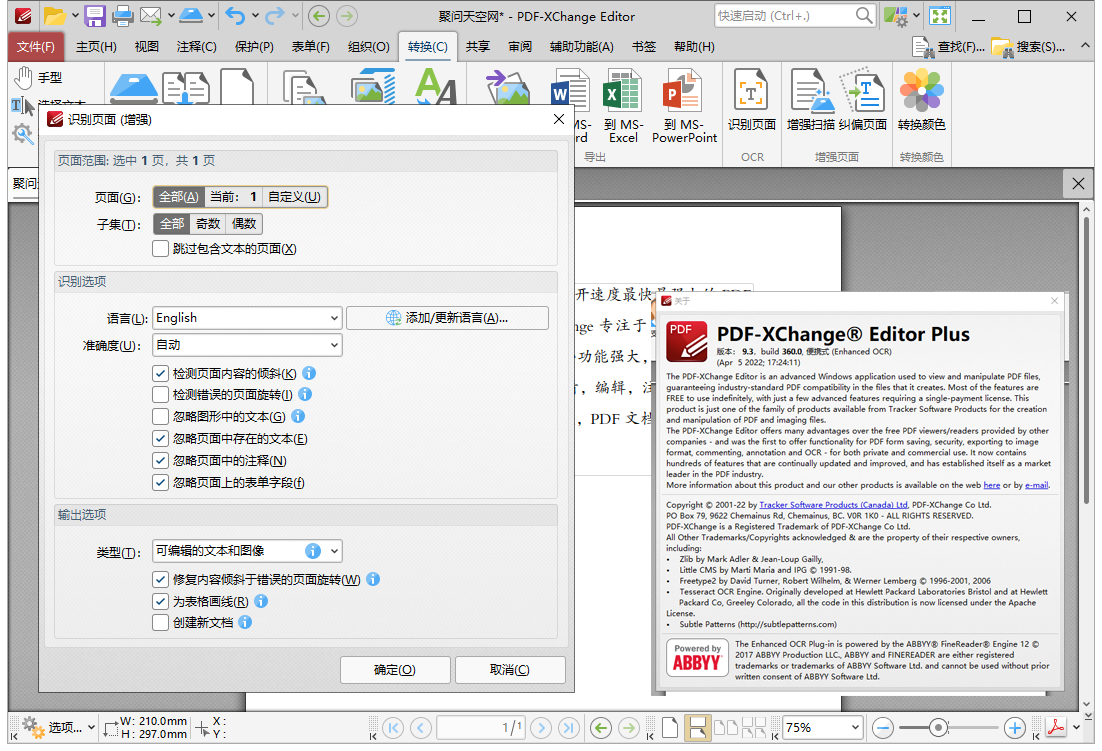This screenshot has height=751, width=1102.
Task: Click export to MS Excel icon
Action: pyautogui.click(x=623, y=106)
